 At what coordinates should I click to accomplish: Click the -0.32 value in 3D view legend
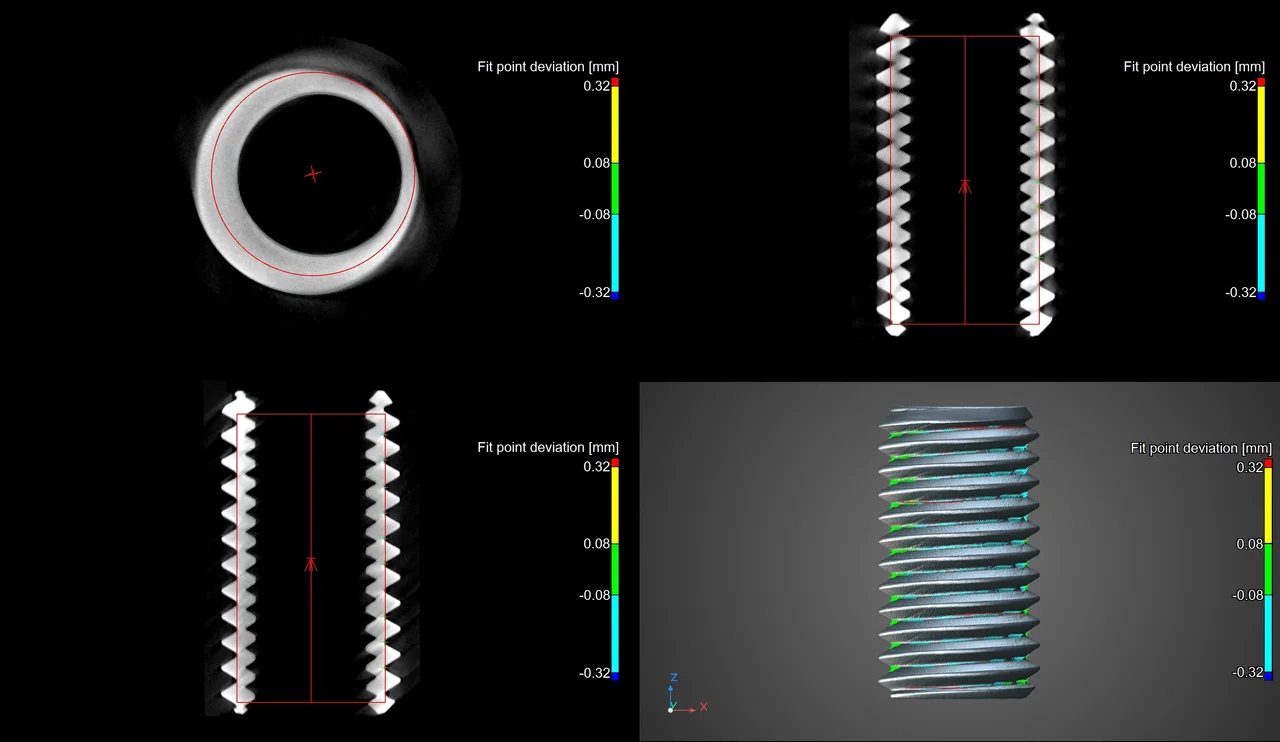click(x=1249, y=673)
